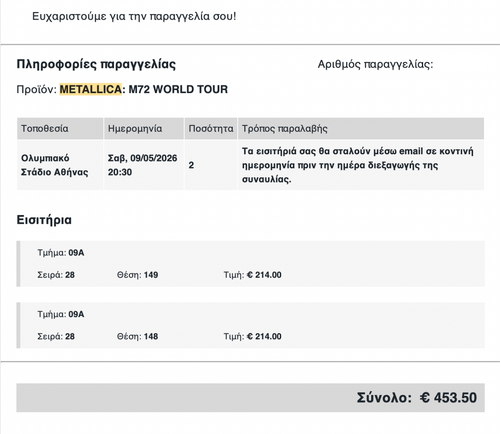Image resolution: width=500 pixels, height=434 pixels.
Task: Click the second ticket price € 214.00
Action: 264,336
